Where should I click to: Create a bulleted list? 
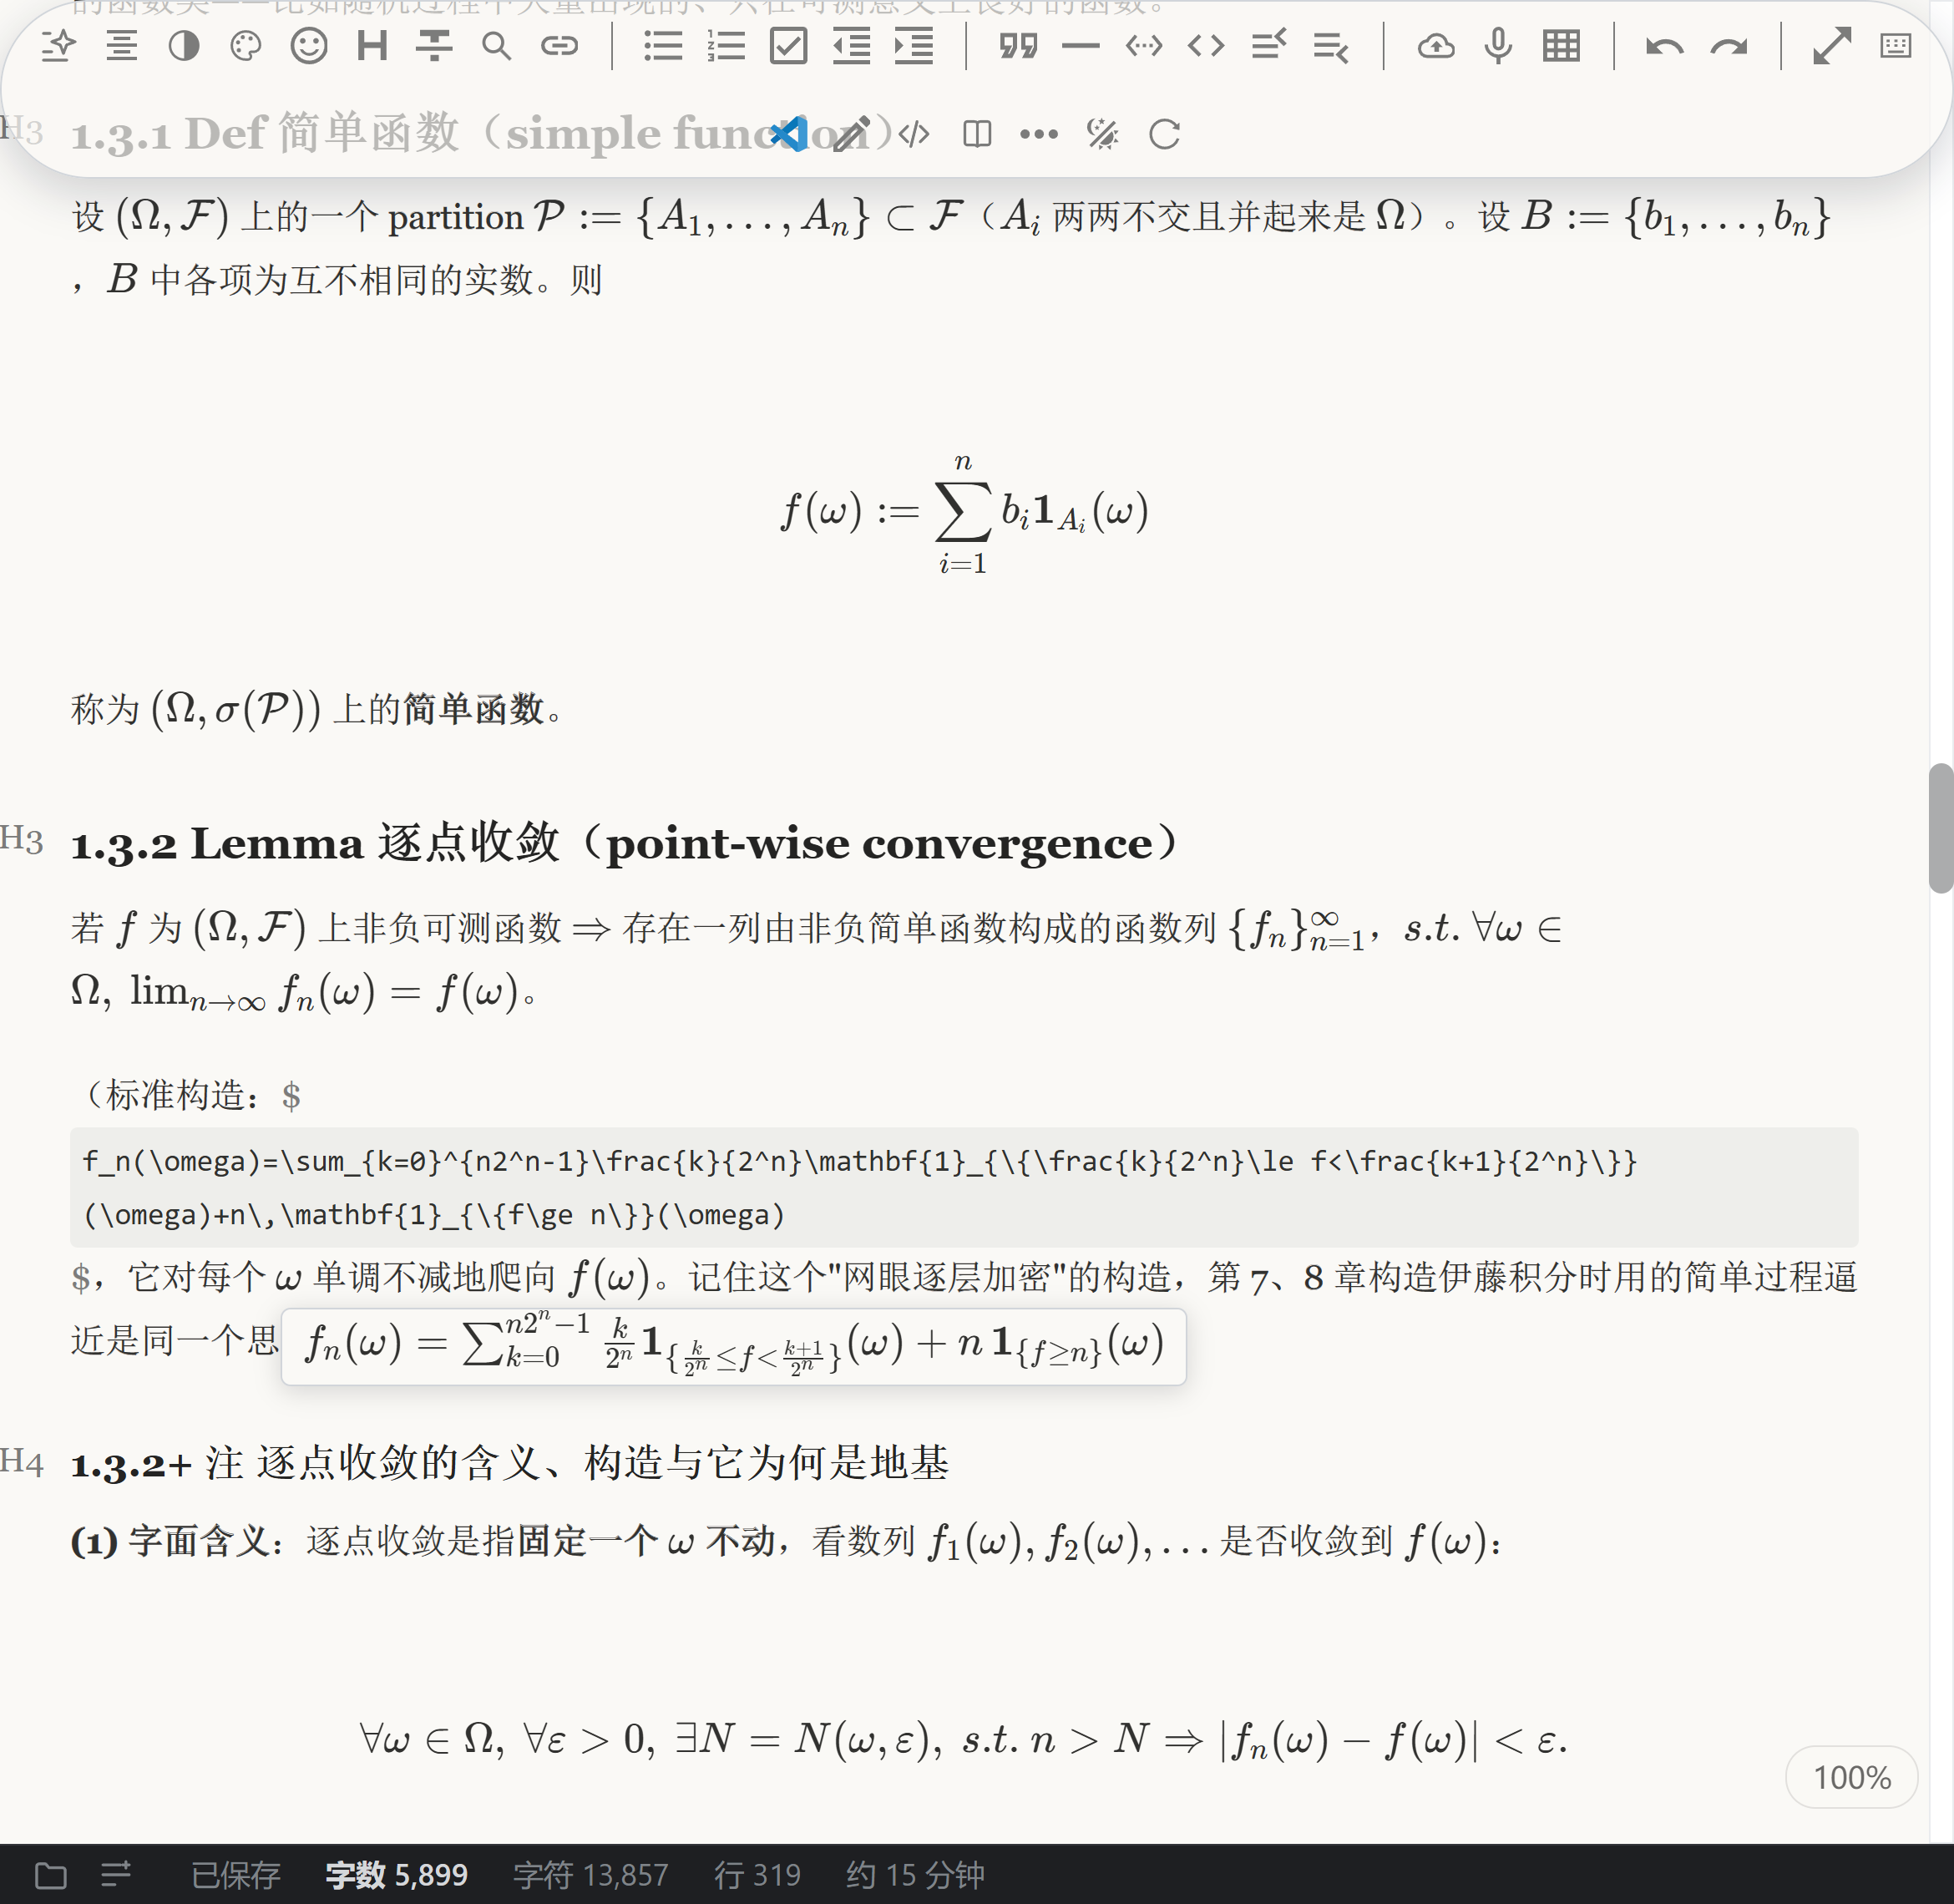[663, 46]
